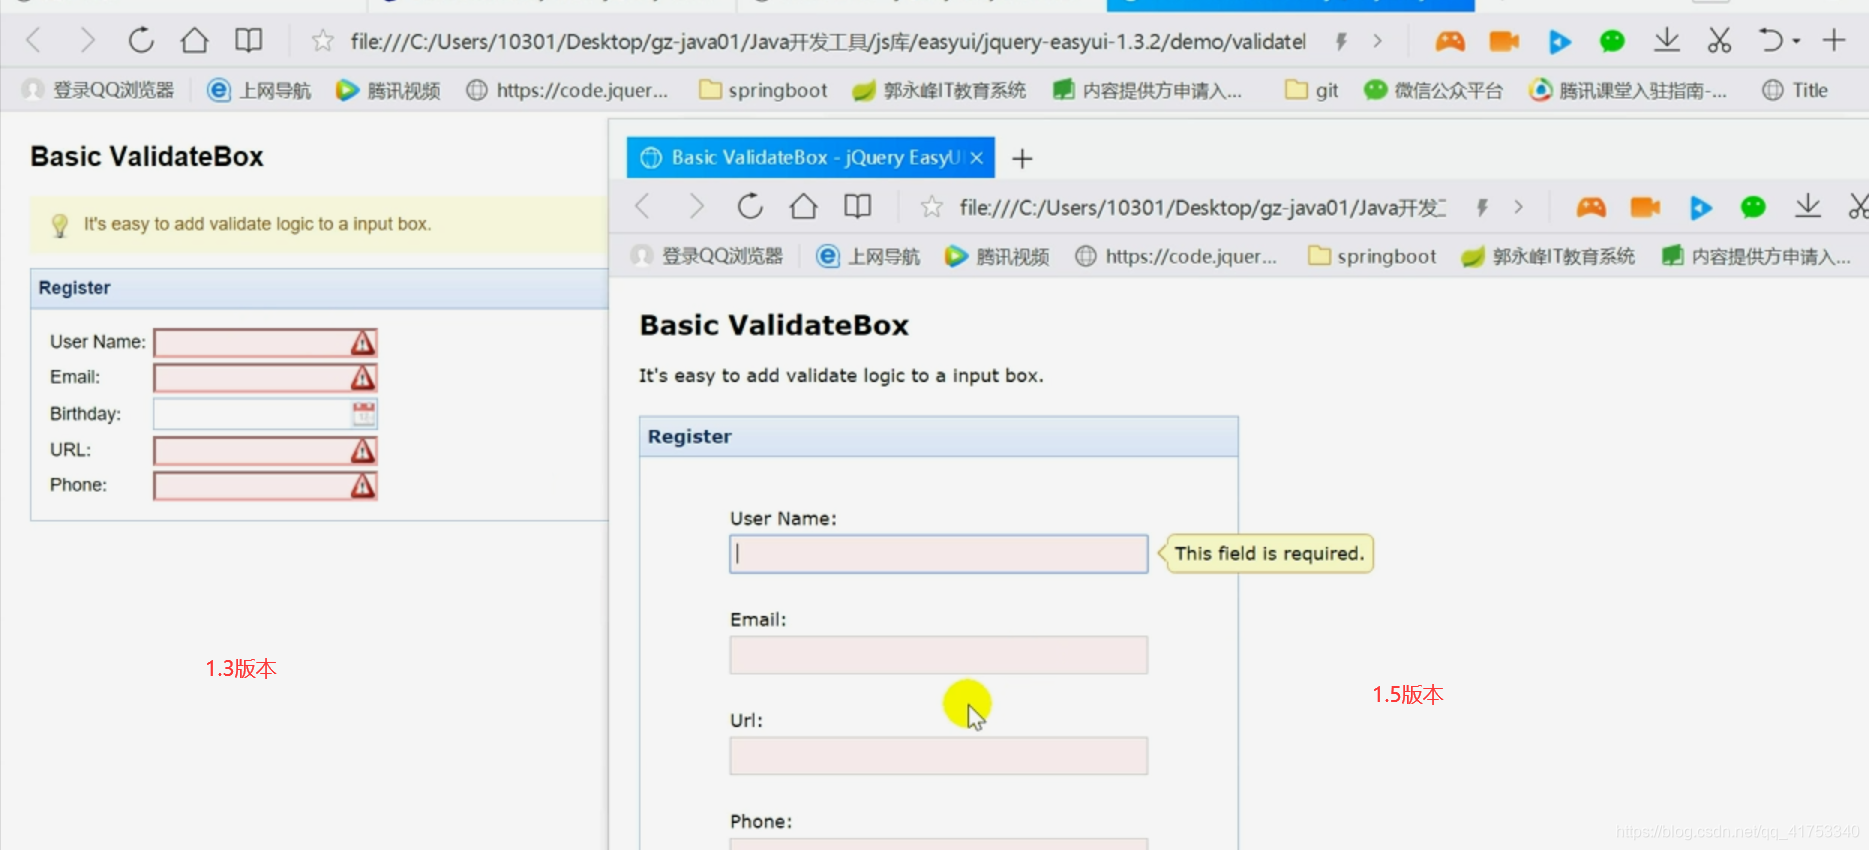Open the Birthday calendar picker icon
This screenshot has width=1869, height=850.
364,414
